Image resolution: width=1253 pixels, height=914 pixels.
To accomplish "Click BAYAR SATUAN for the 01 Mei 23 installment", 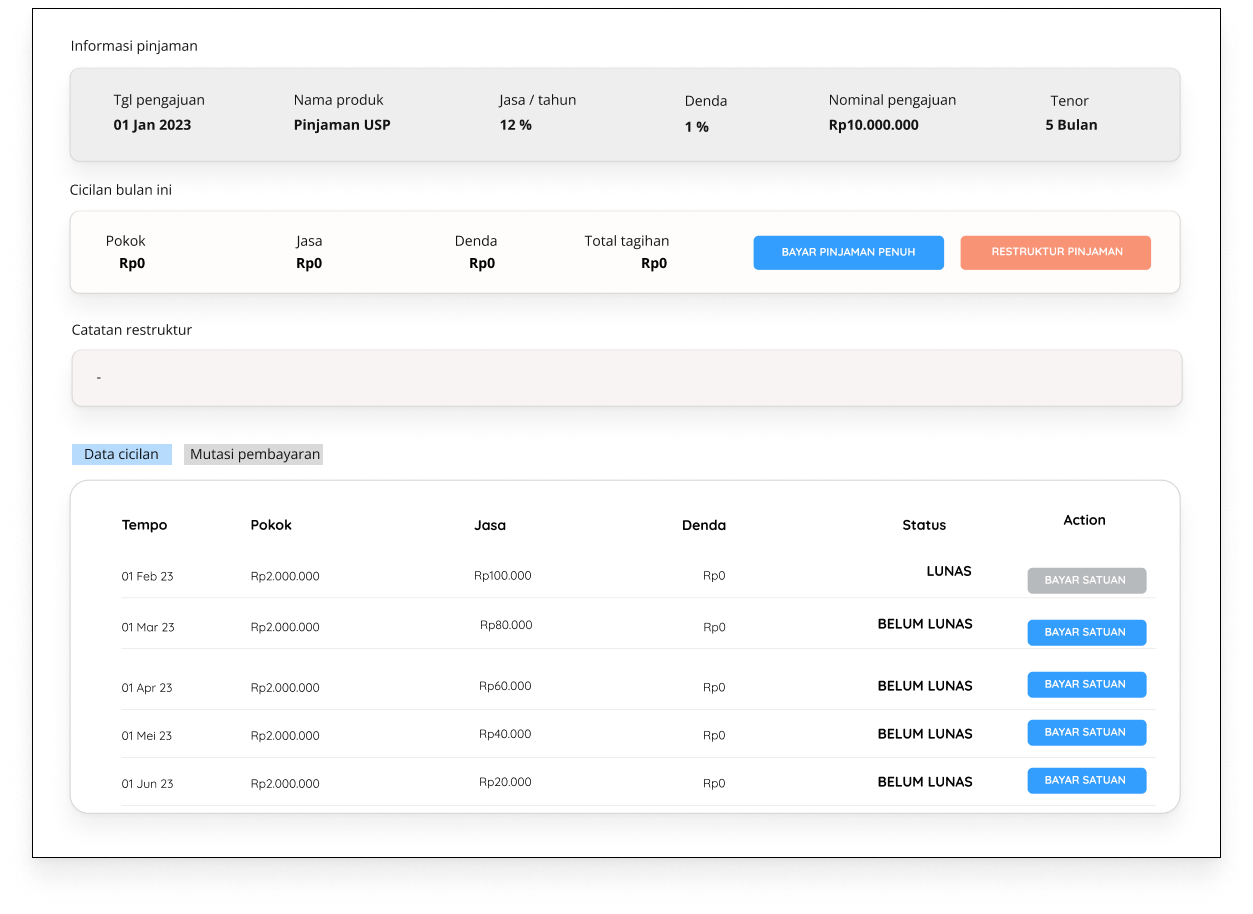I will coord(1086,732).
